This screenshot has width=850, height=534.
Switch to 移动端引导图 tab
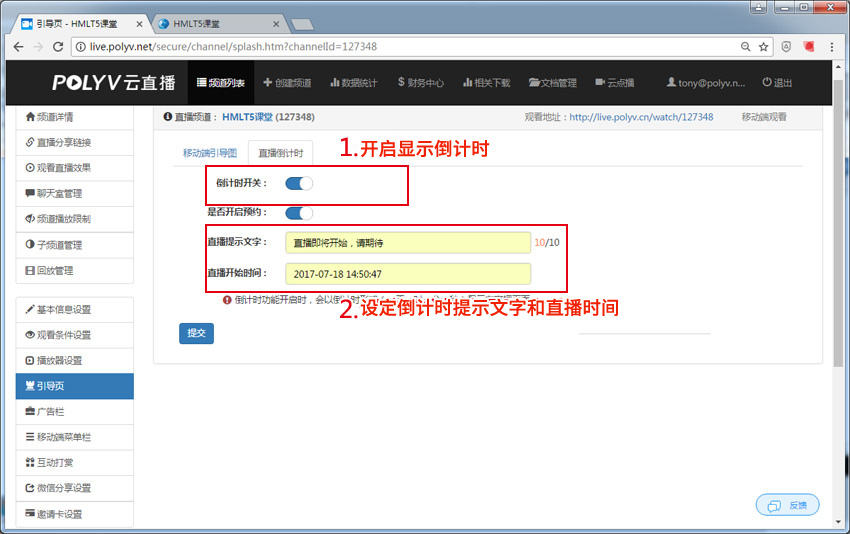pos(210,153)
